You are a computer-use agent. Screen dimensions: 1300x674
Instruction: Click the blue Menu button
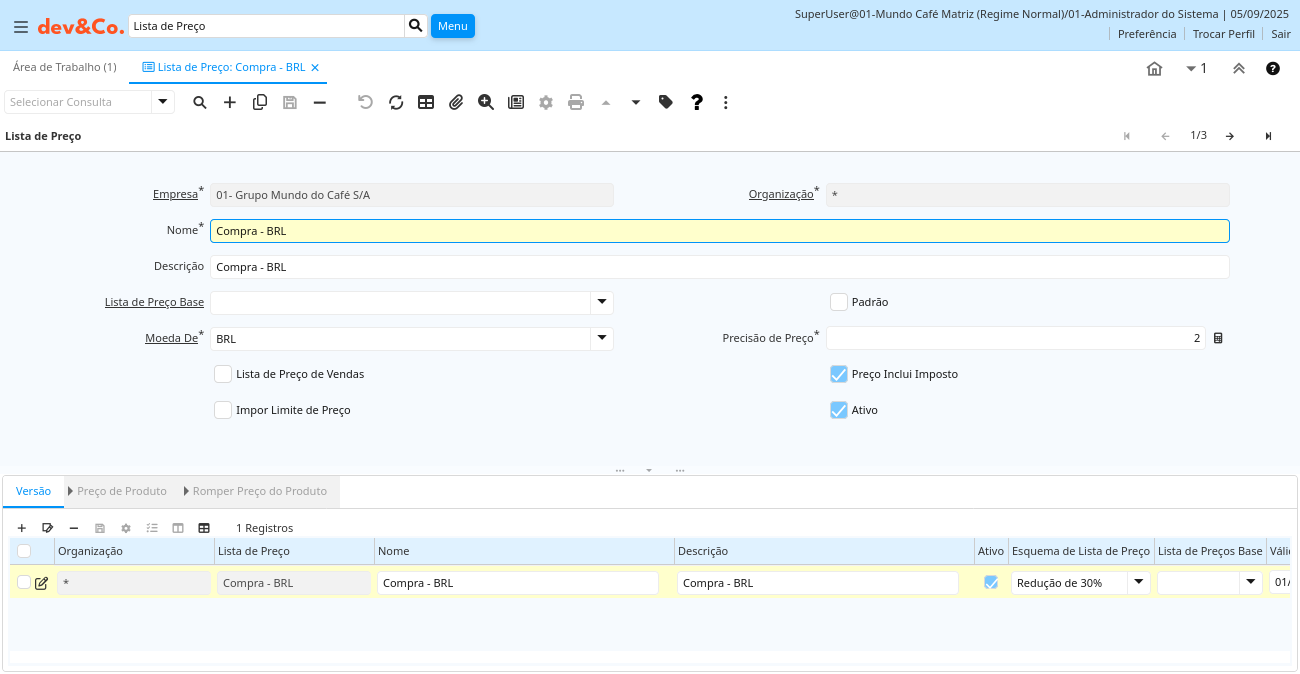452,26
